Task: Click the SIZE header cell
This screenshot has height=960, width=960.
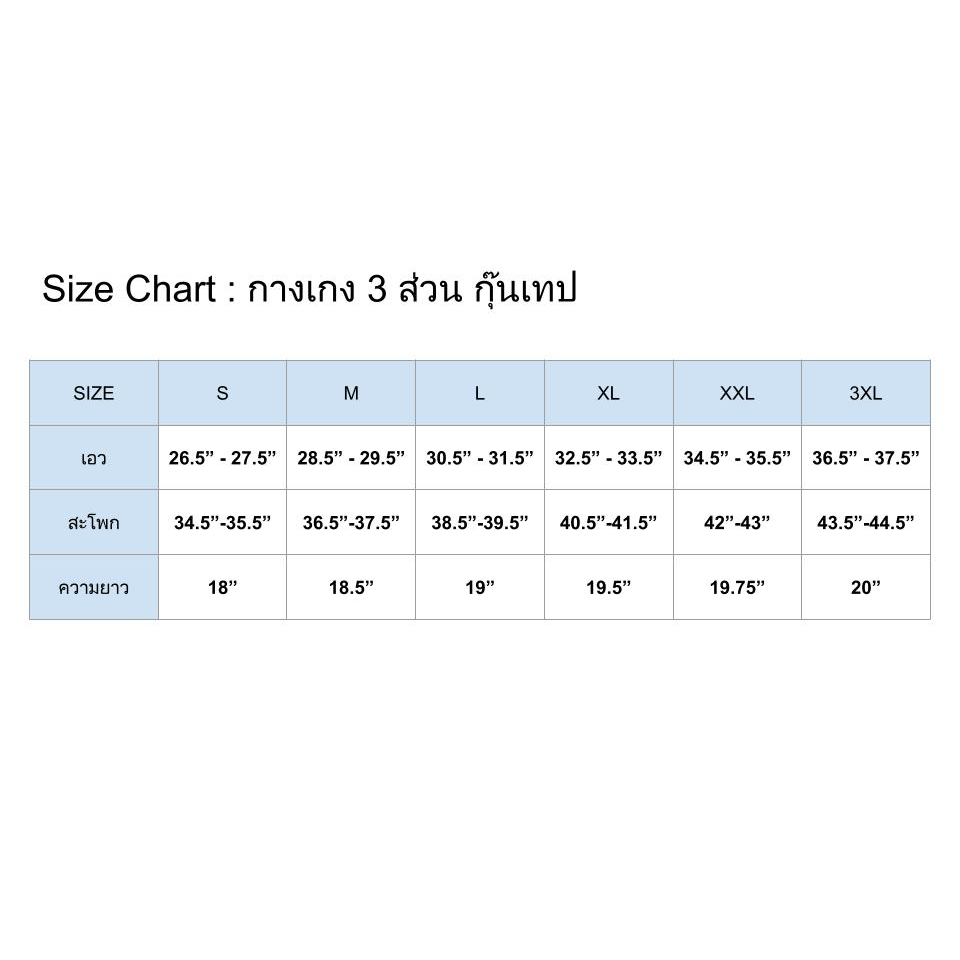Action: [x=94, y=393]
